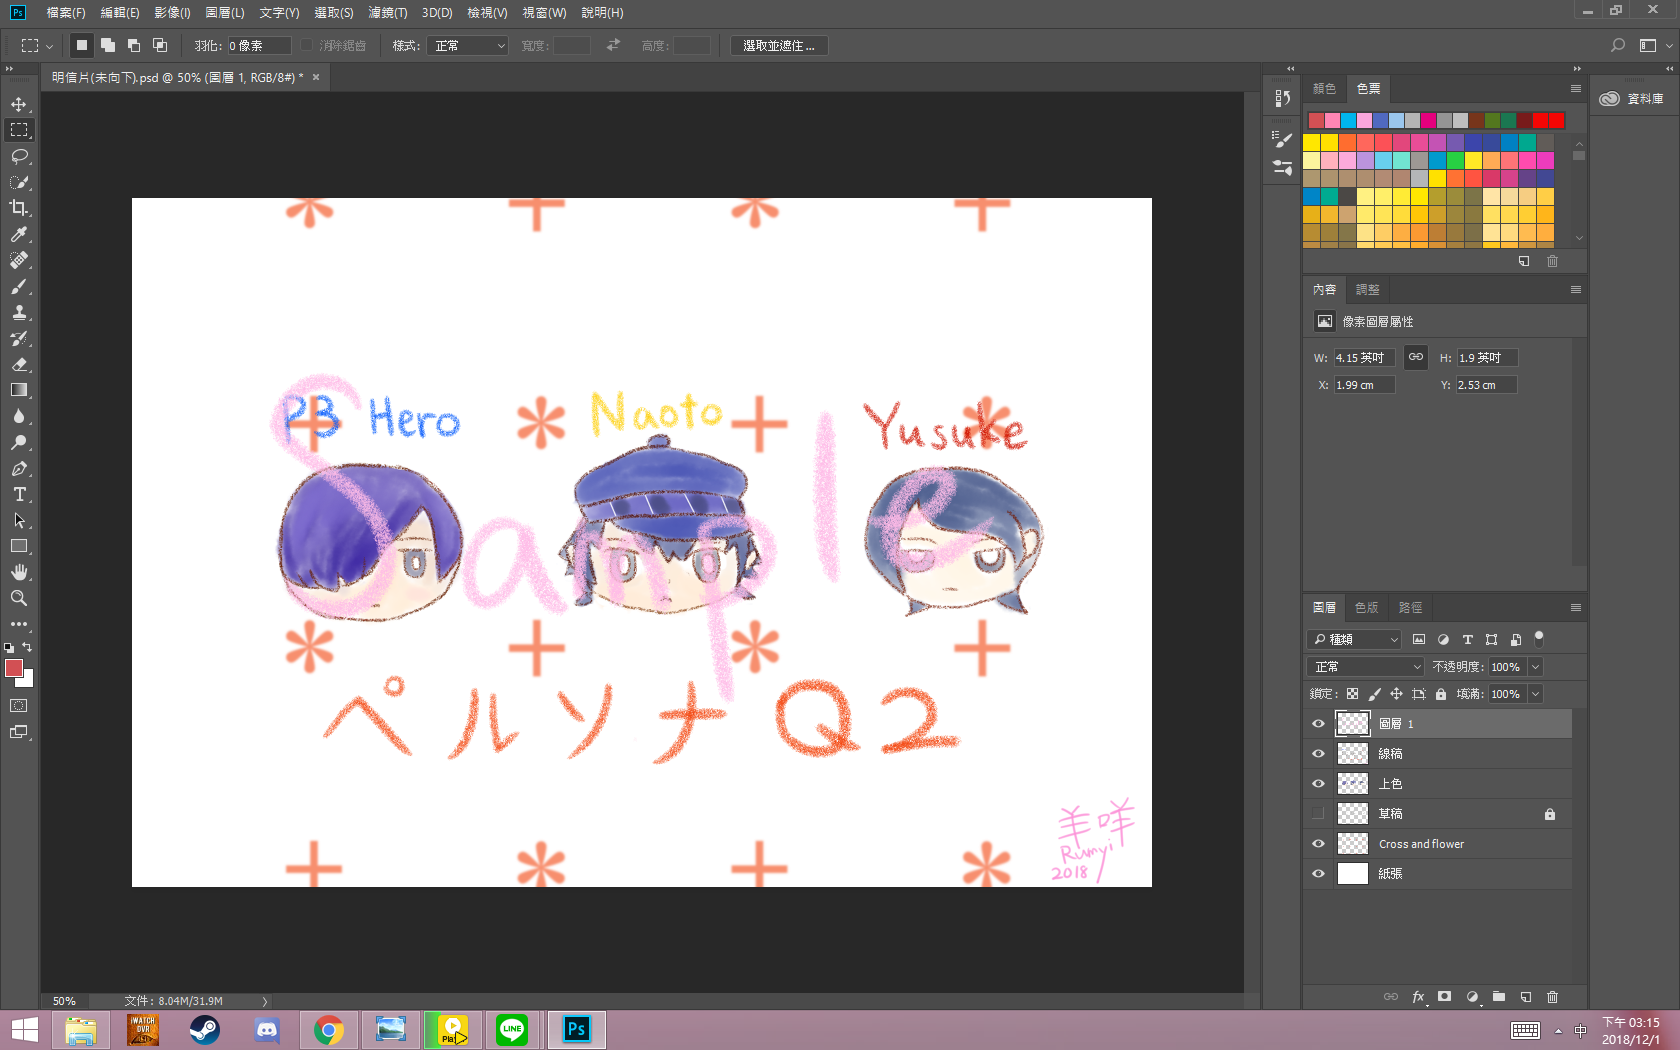Click the background color swatch
Viewport: 1680px width, 1050px height.
pos(27,680)
